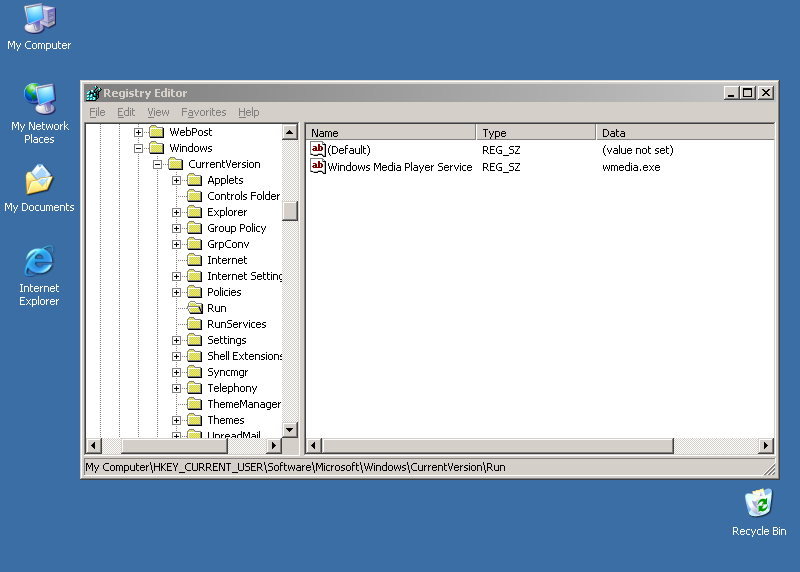Click the Telephony folder icon
Image resolution: width=800 pixels, height=572 pixels.
point(194,388)
